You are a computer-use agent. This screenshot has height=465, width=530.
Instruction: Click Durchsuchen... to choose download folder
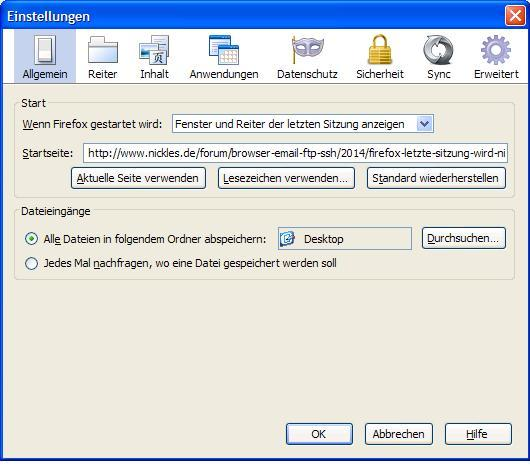click(x=464, y=238)
